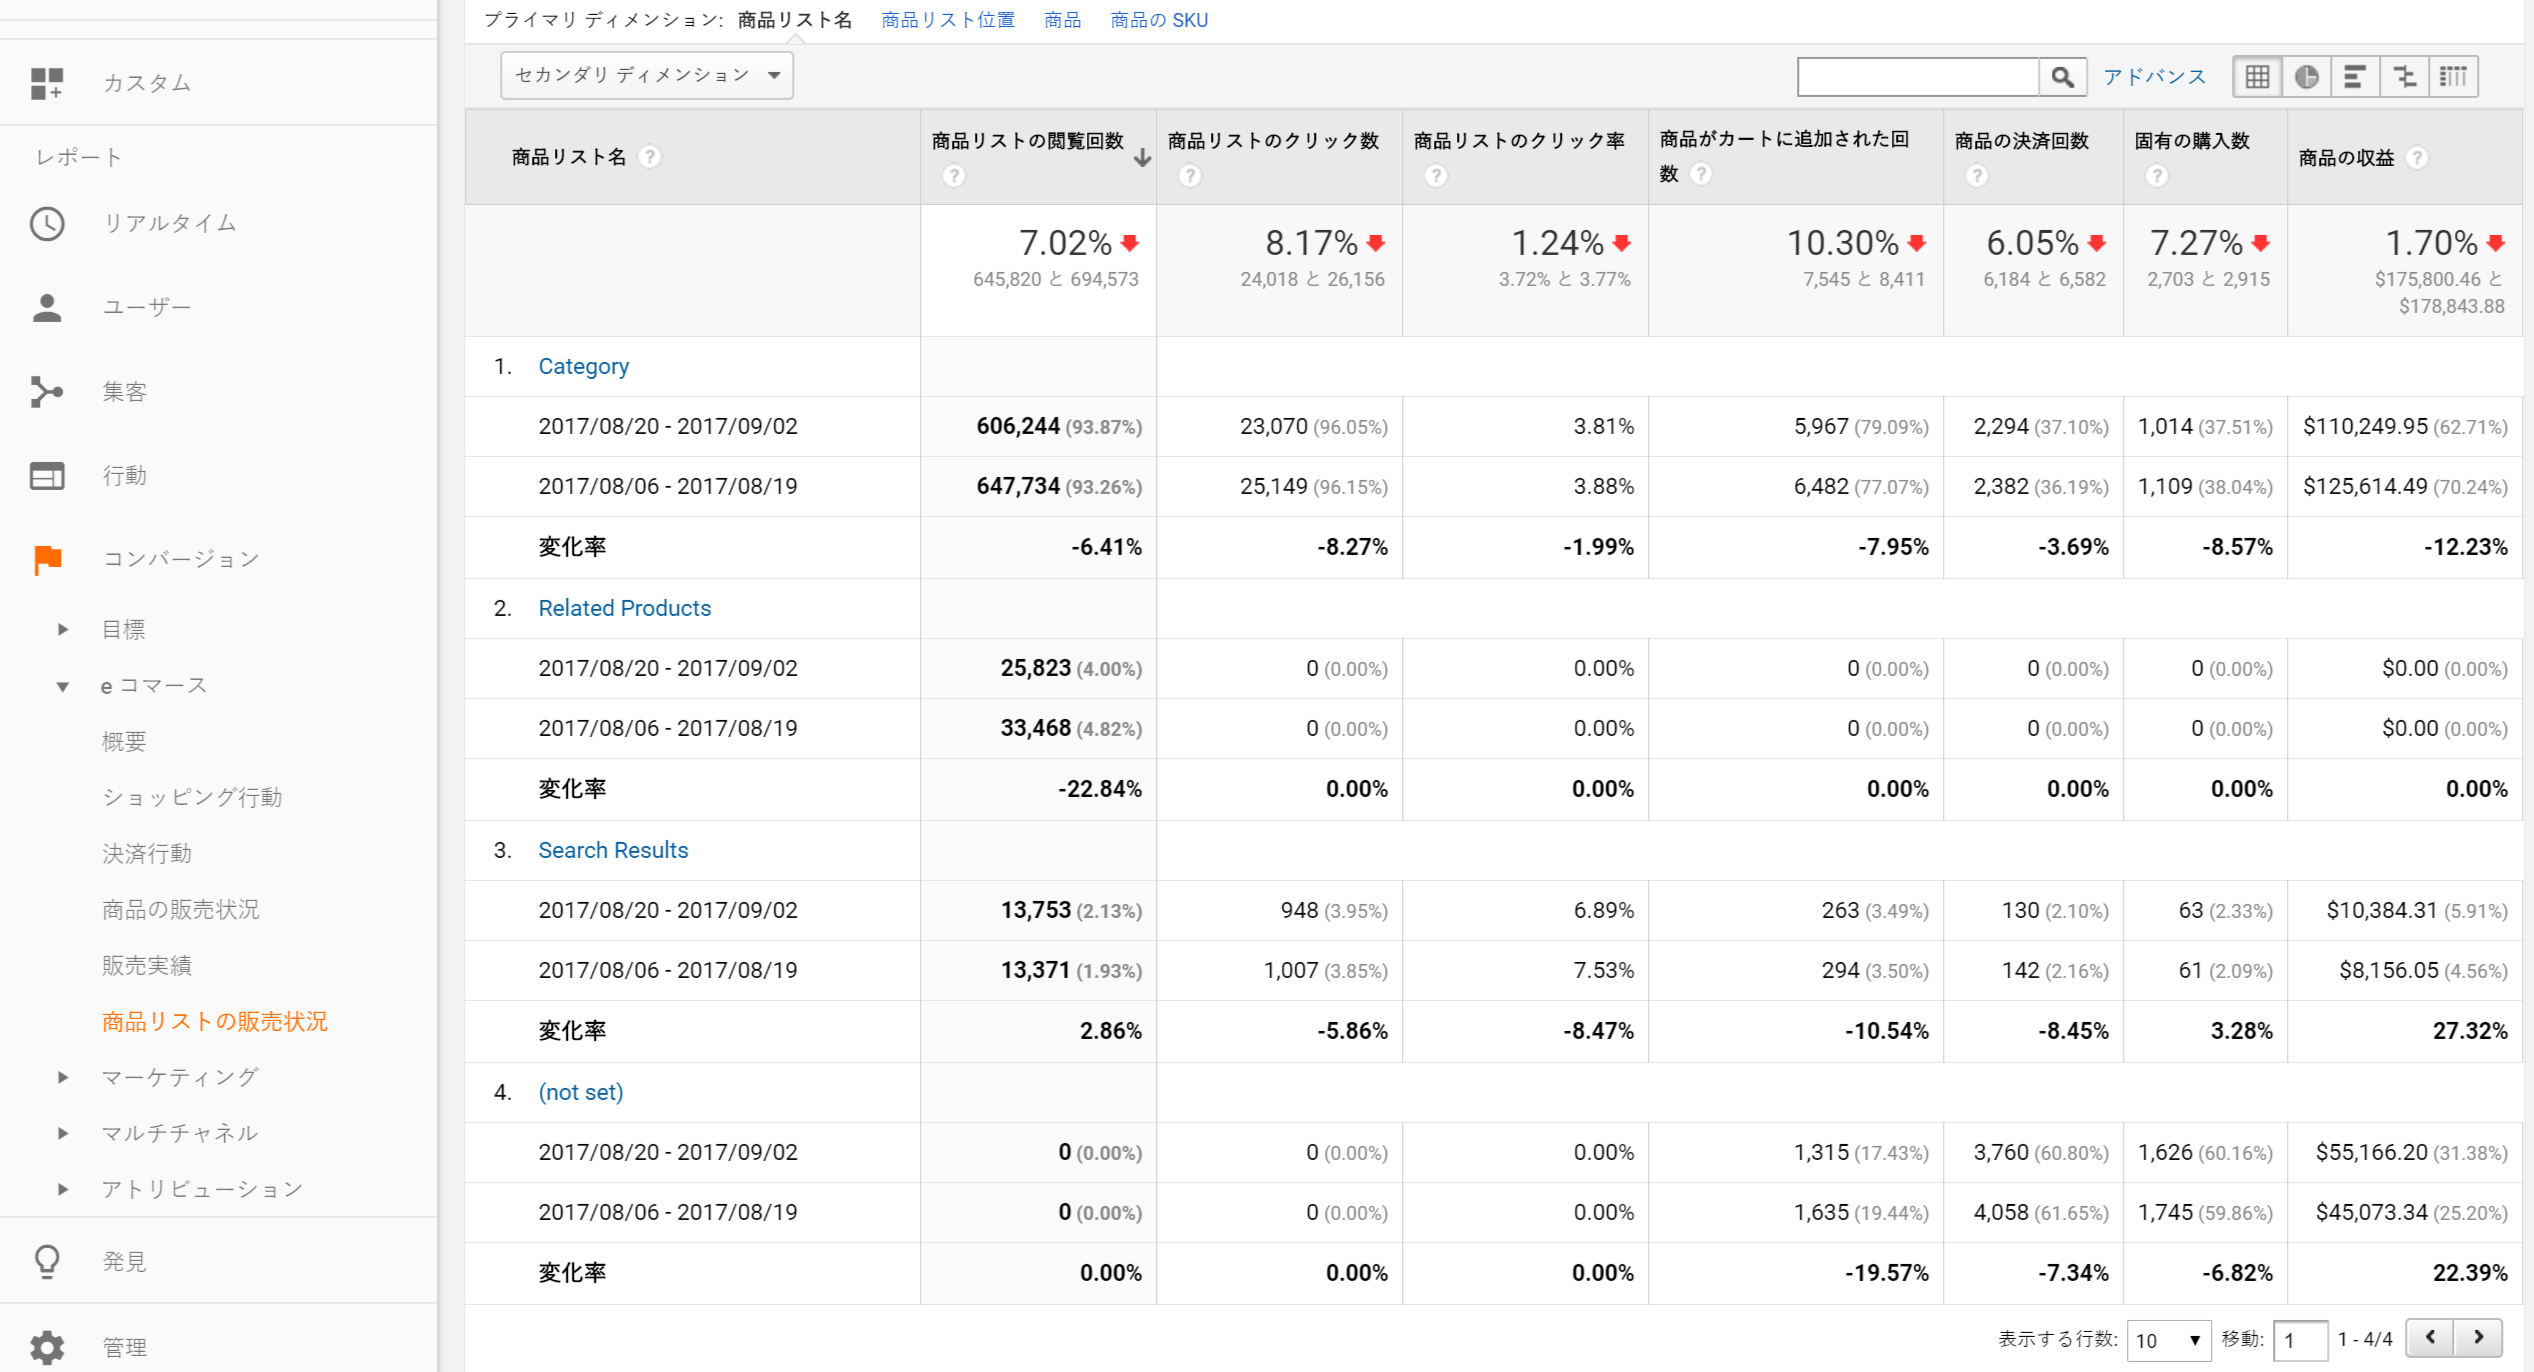Collapse the e コマース section
The image size is (2534, 1372).
[x=63, y=686]
